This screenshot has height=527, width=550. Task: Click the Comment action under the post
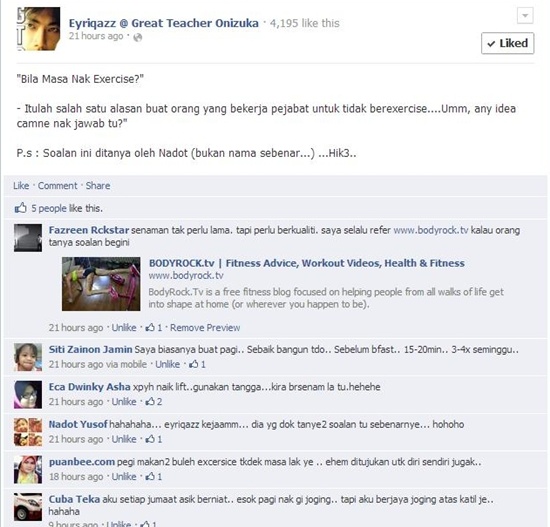tap(58, 186)
